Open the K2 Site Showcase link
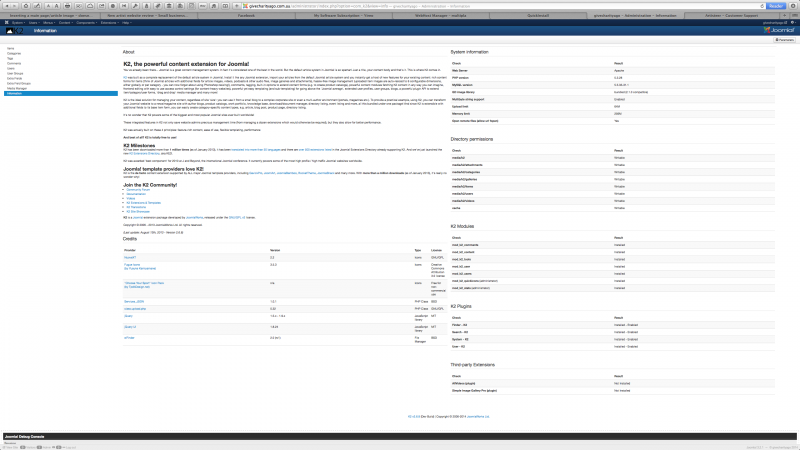Screen dimensions: 800x450 click(x=138, y=211)
